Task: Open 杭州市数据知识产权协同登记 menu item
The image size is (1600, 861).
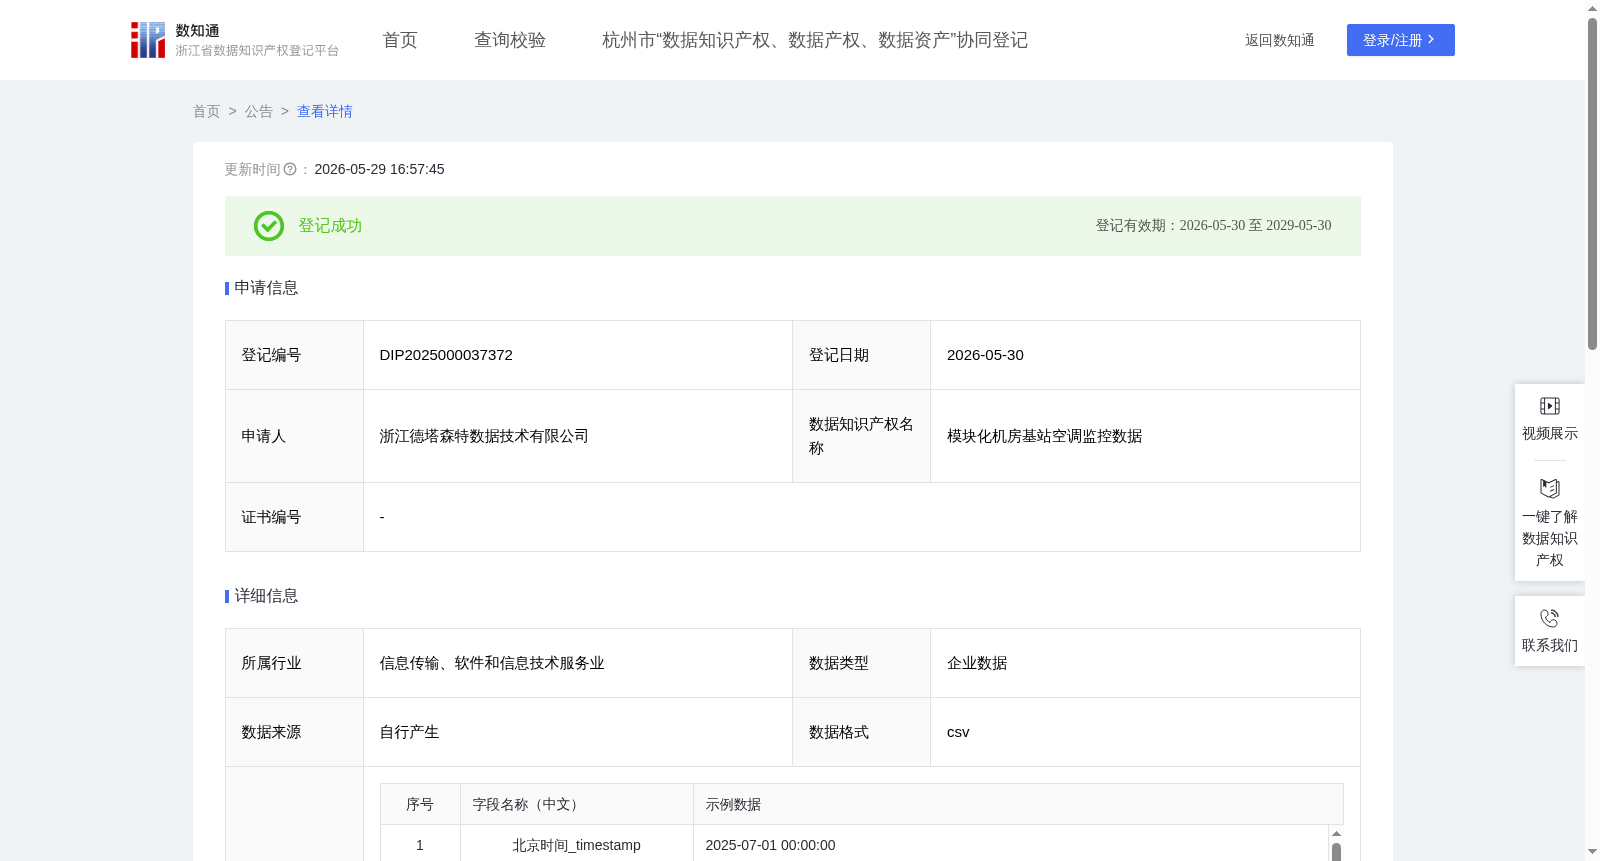Action: point(815,40)
